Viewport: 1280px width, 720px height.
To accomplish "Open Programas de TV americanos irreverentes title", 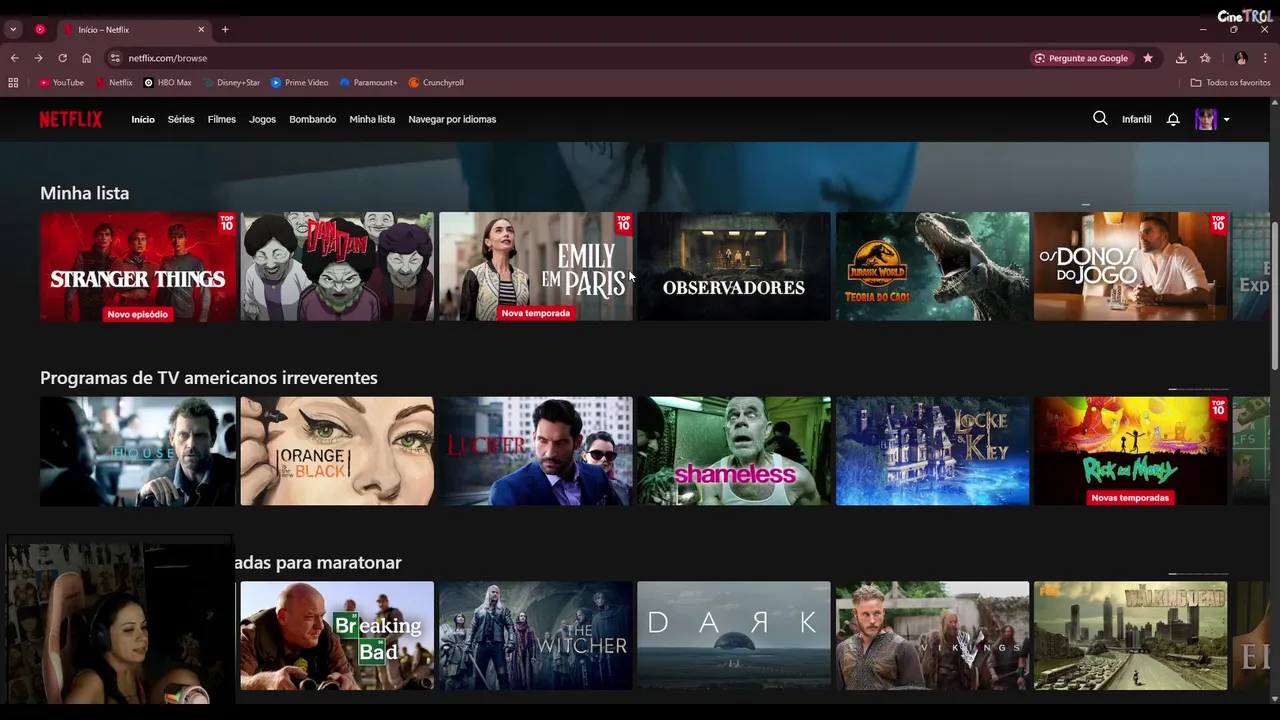I will click(x=208, y=378).
